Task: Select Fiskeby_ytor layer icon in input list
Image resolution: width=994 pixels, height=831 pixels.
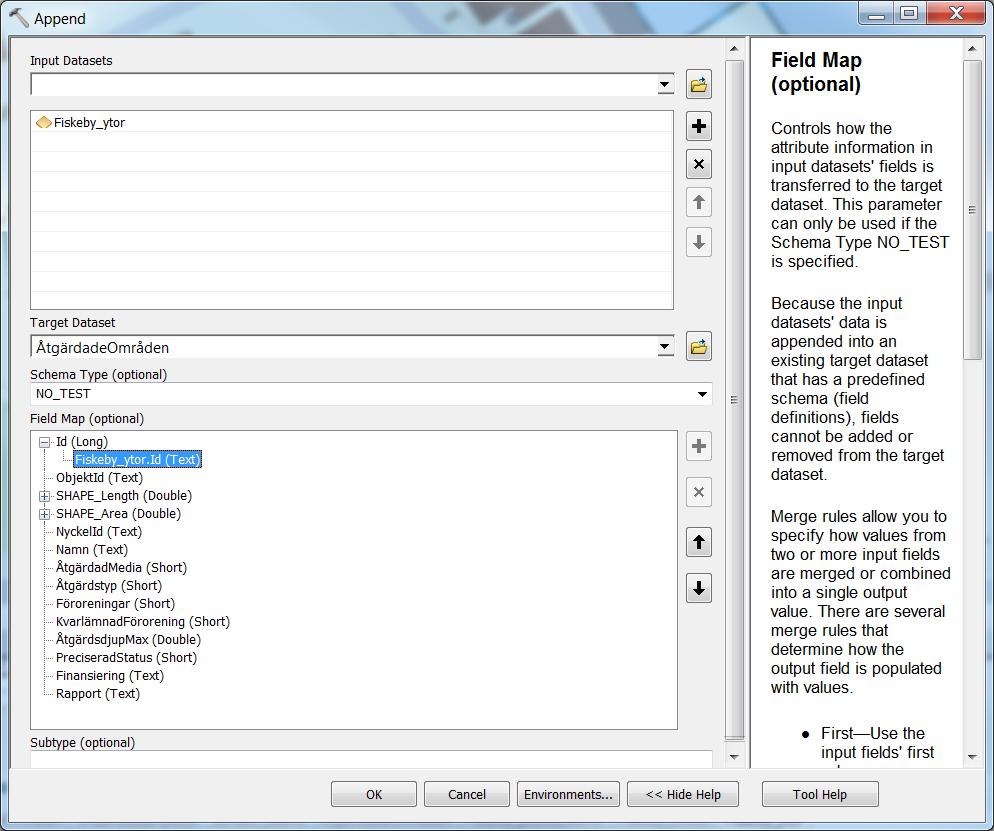Action: (44, 122)
